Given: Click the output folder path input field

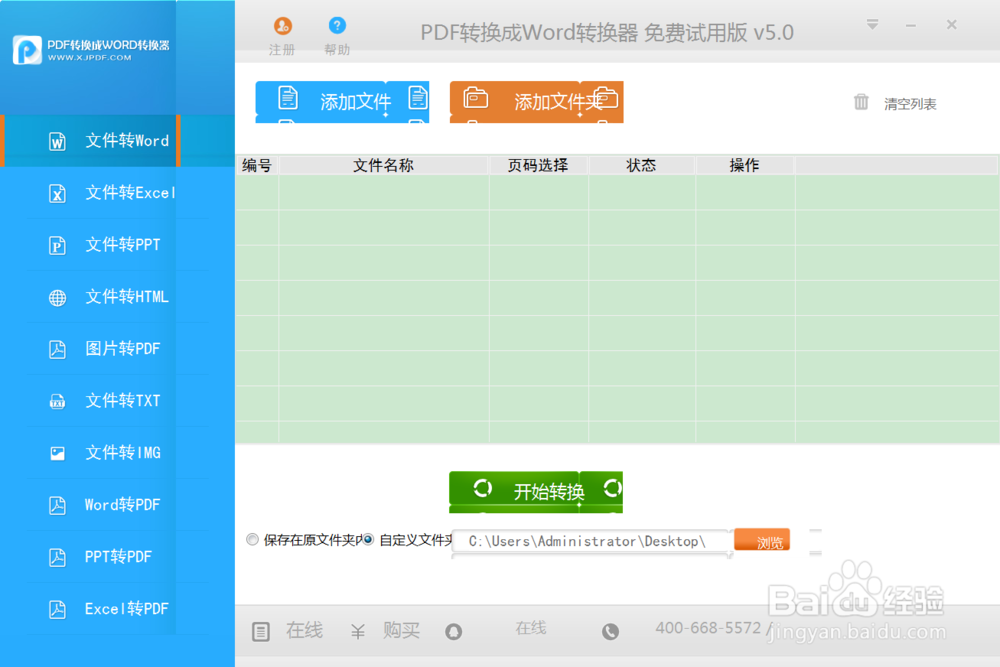Looking at the screenshot, I should pos(590,541).
